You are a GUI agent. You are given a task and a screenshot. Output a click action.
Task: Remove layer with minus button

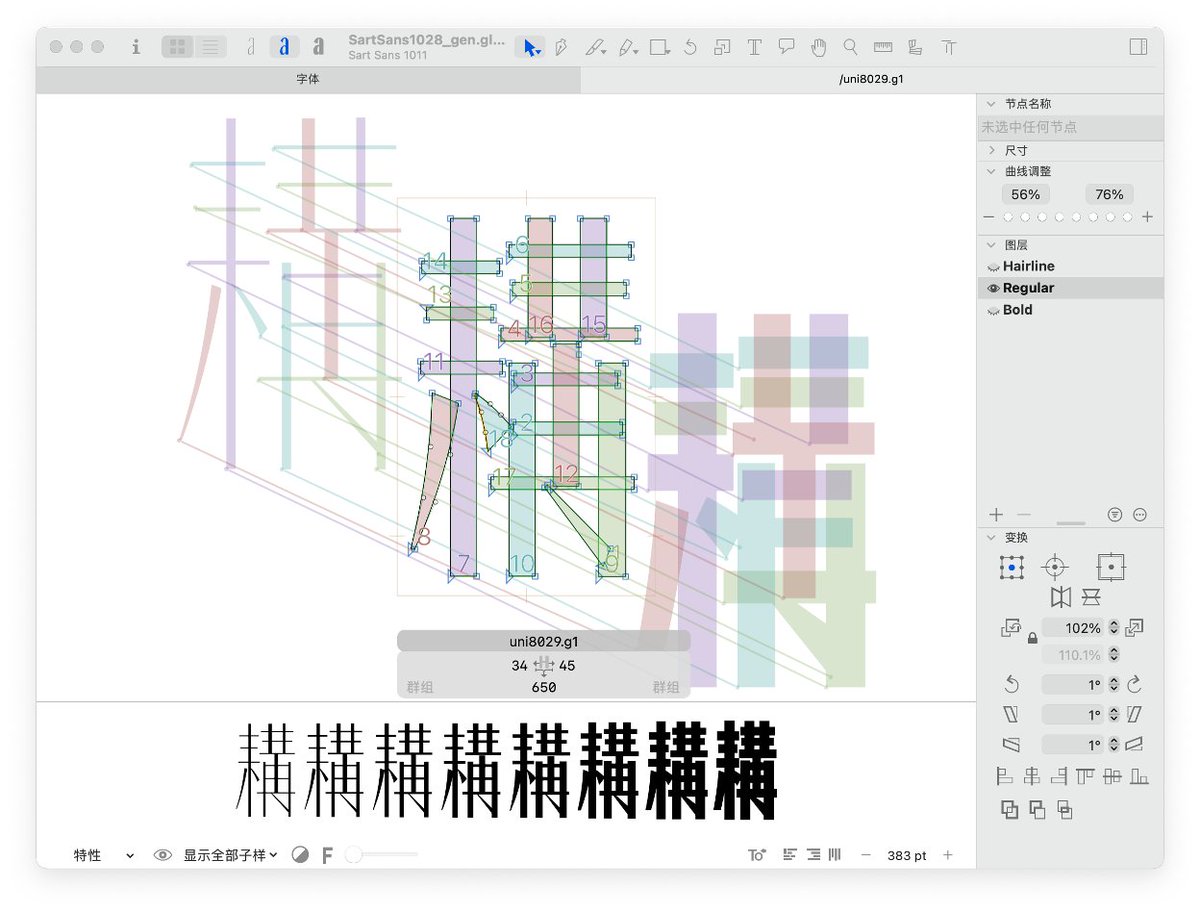tap(1023, 515)
